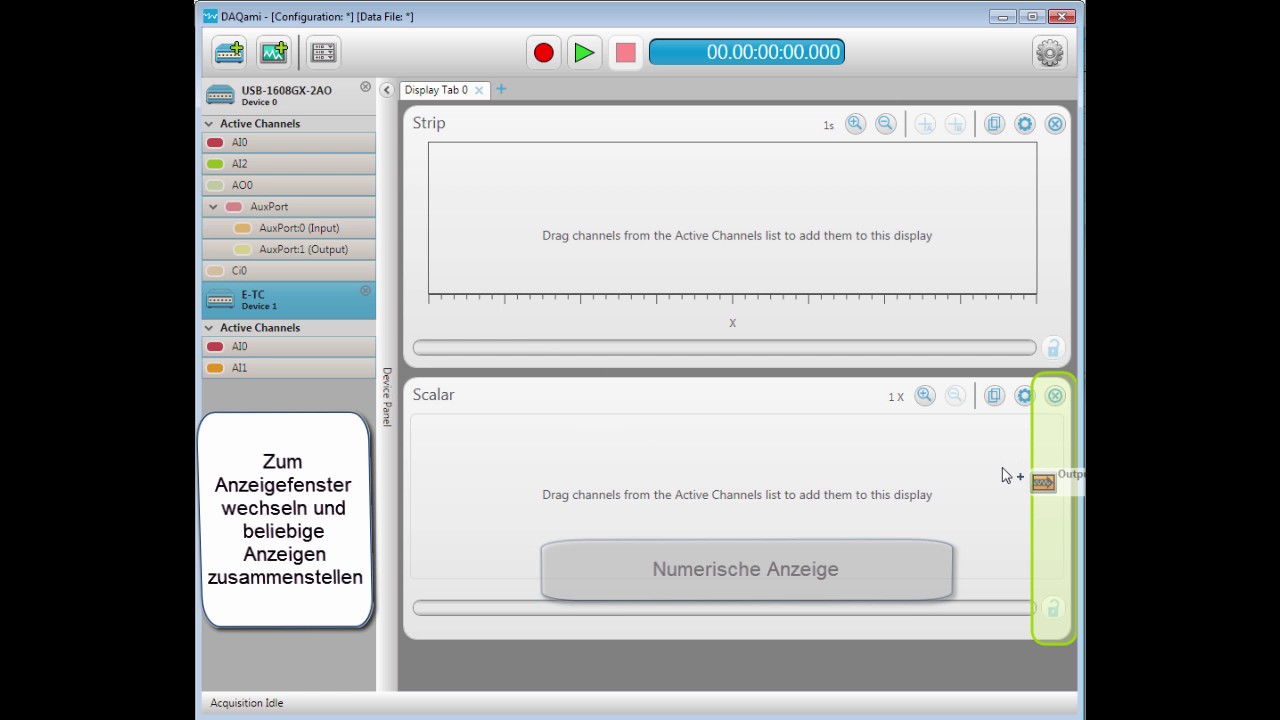Select channel AI0 of the E-TC device

288,347
